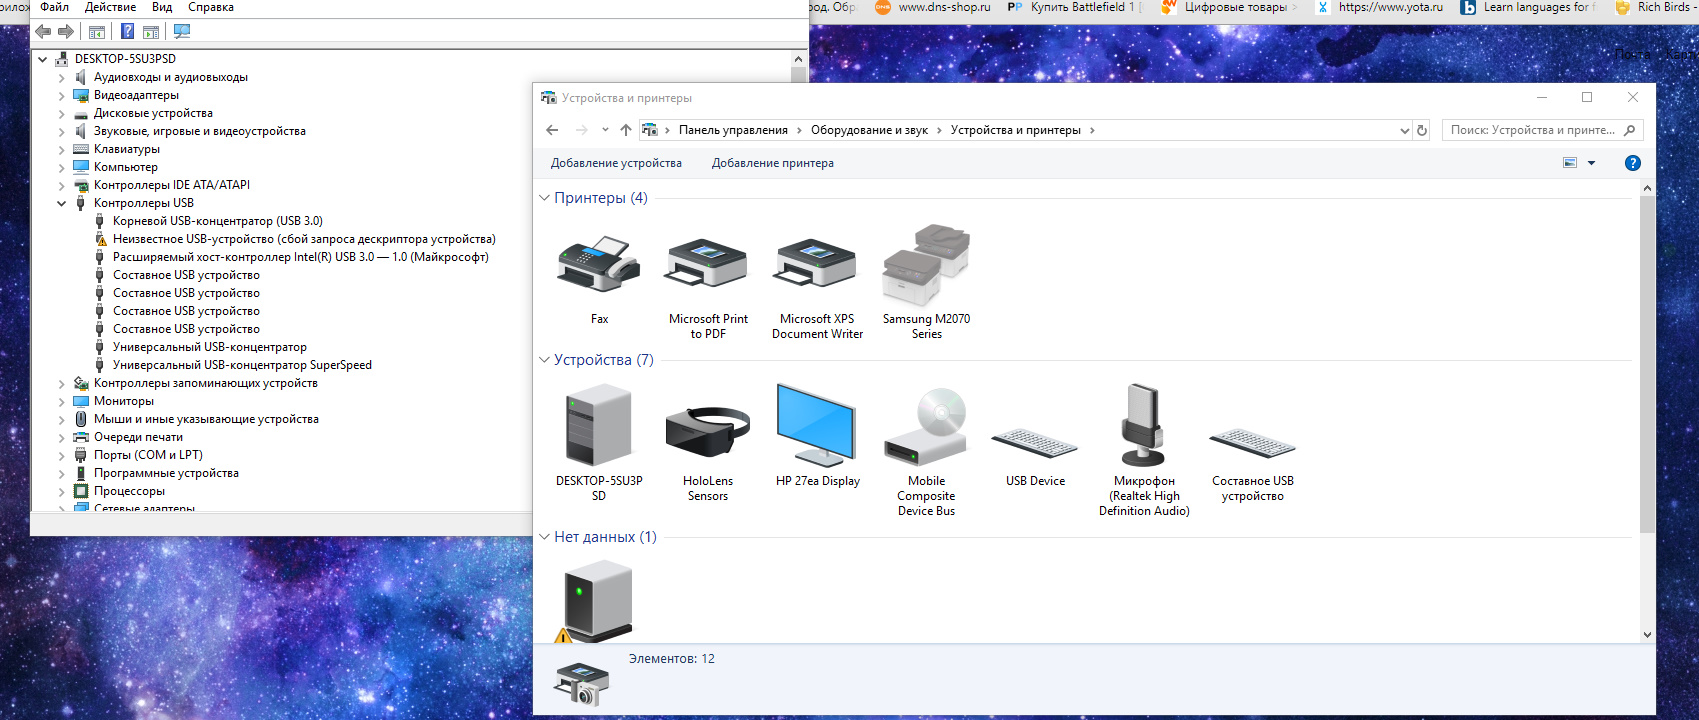
Task: Click Добавление принтера button
Action: pos(772,163)
